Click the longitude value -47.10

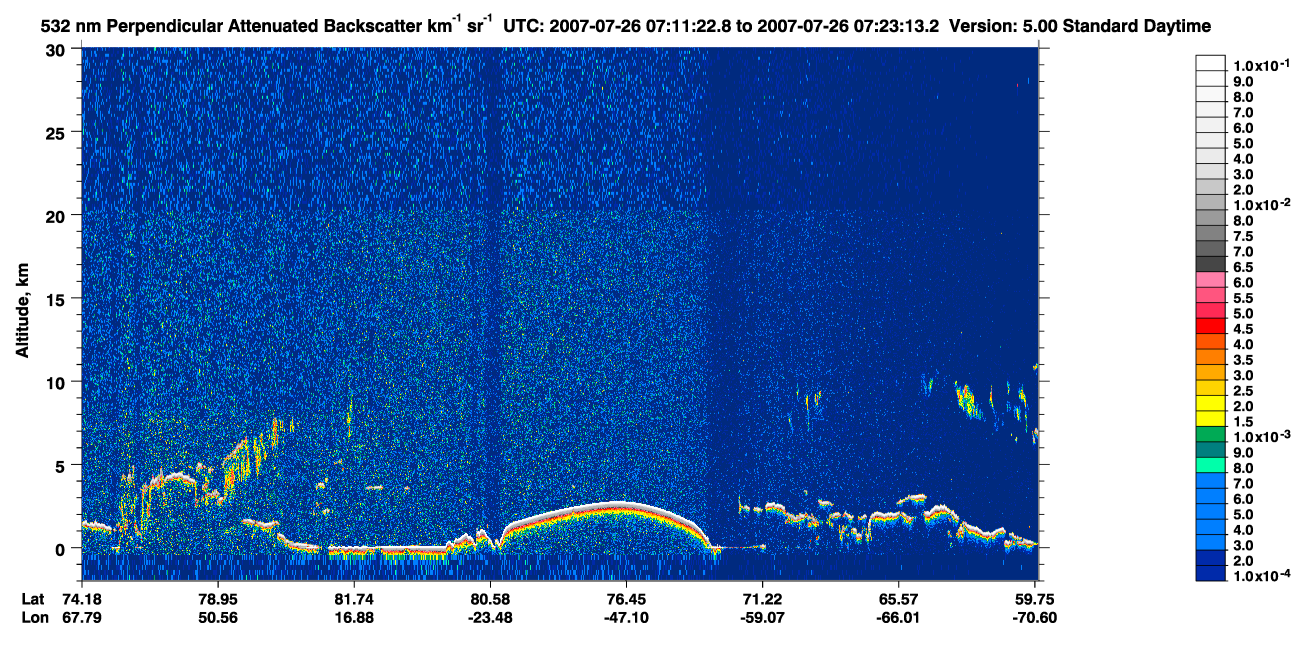626,617
